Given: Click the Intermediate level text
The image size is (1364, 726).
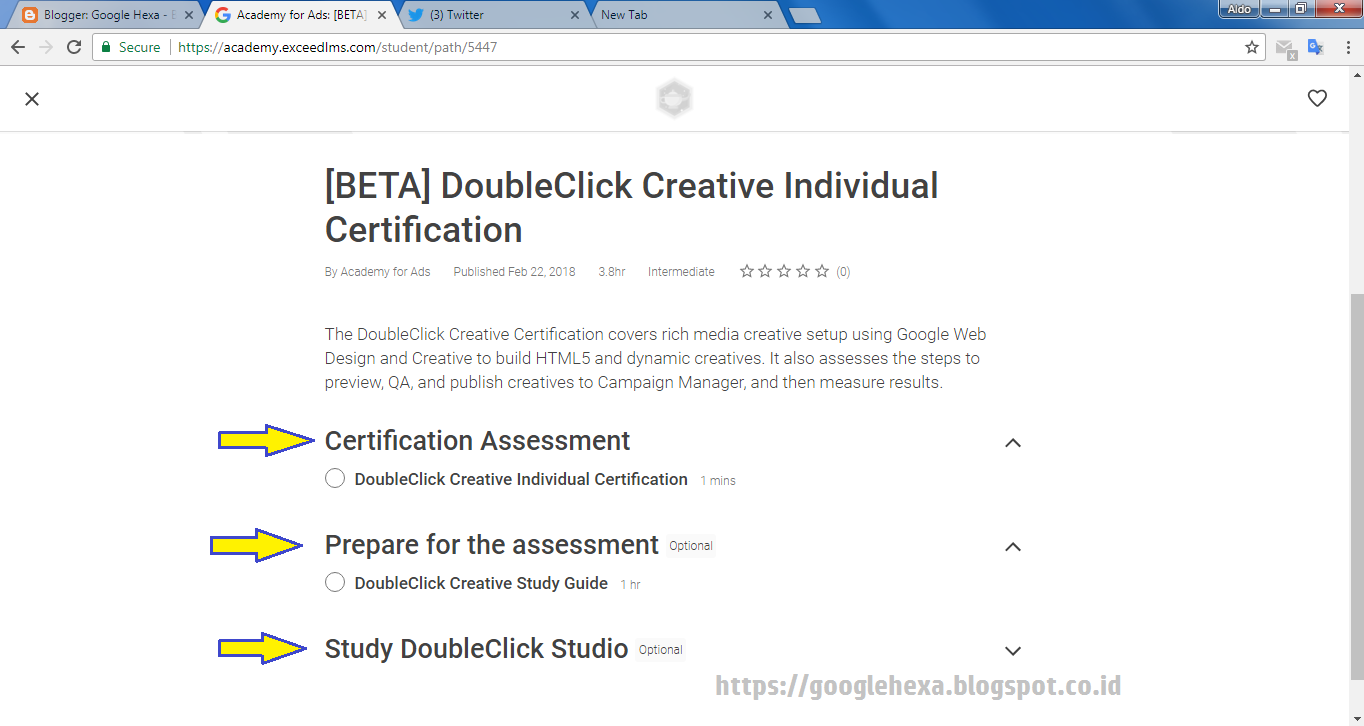Looking at the screenshot, I should (681, 272).
